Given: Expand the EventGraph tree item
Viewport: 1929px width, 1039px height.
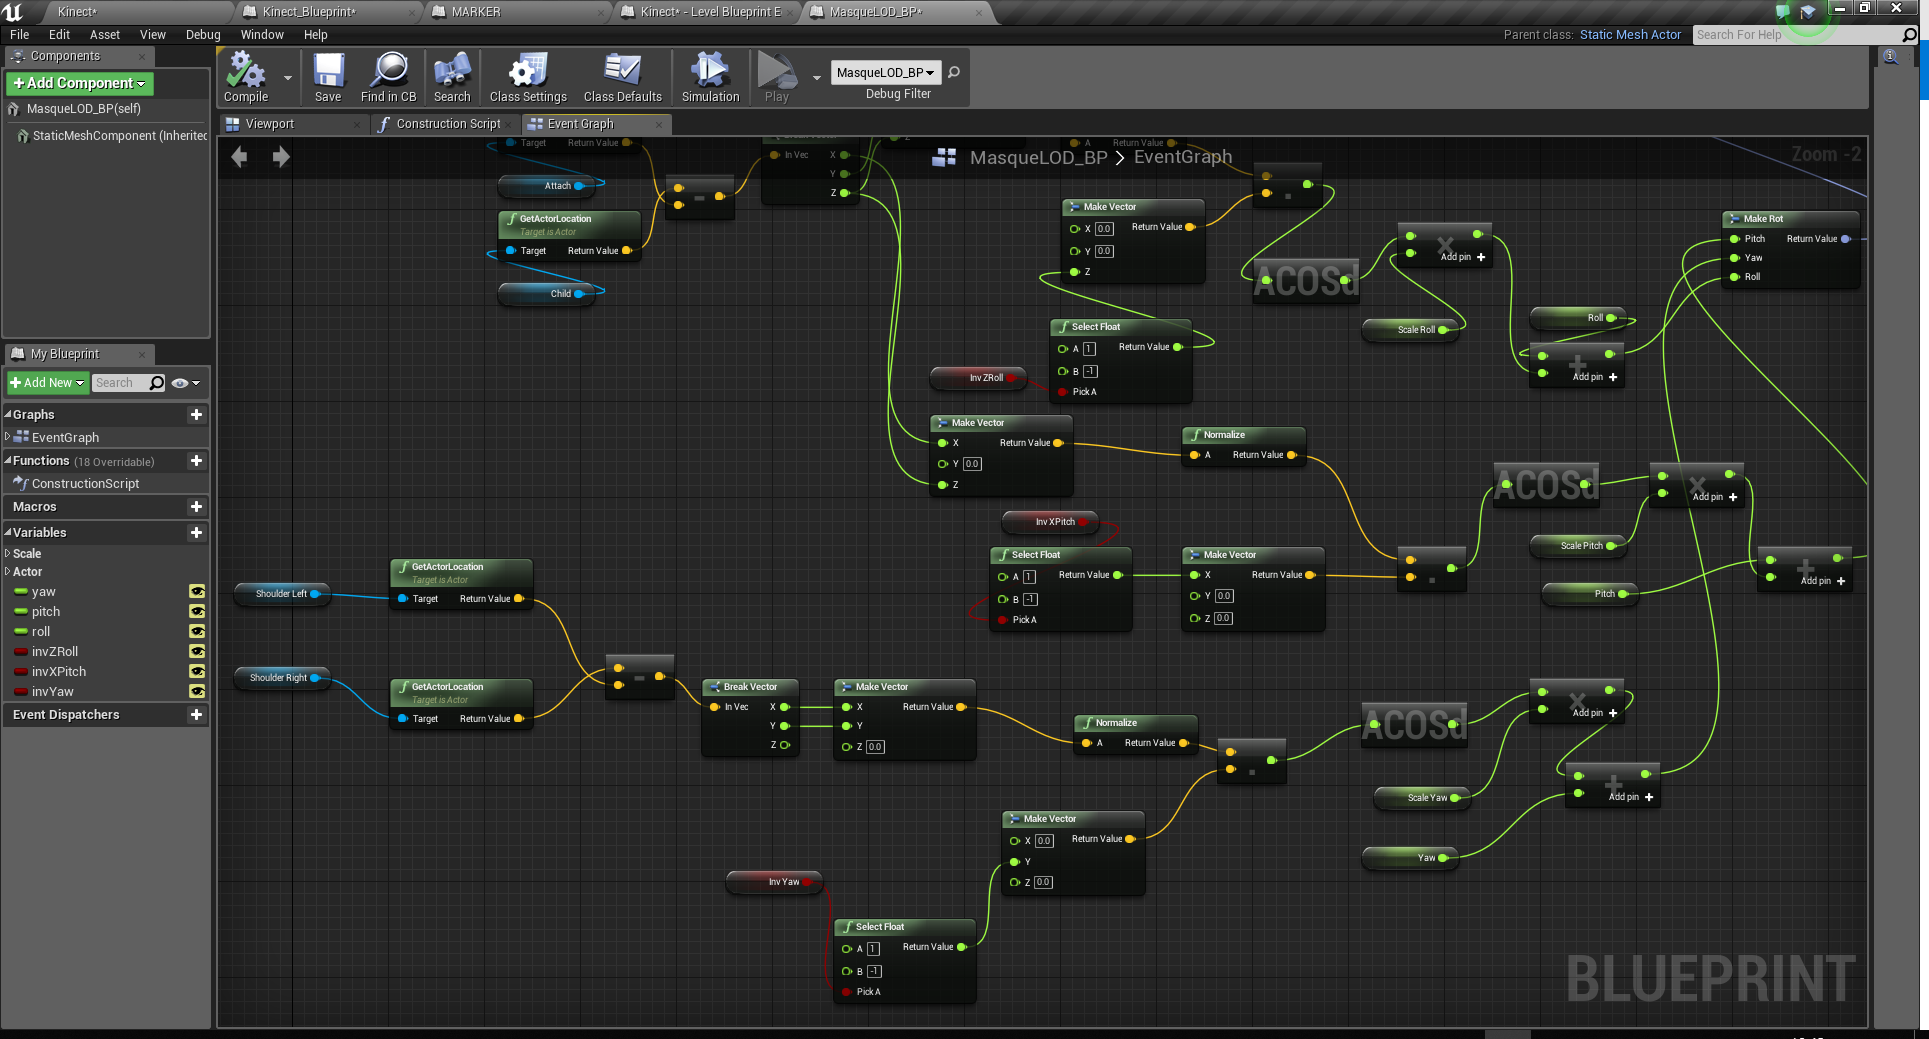Looking at the screenshot, I should point(8,437).
